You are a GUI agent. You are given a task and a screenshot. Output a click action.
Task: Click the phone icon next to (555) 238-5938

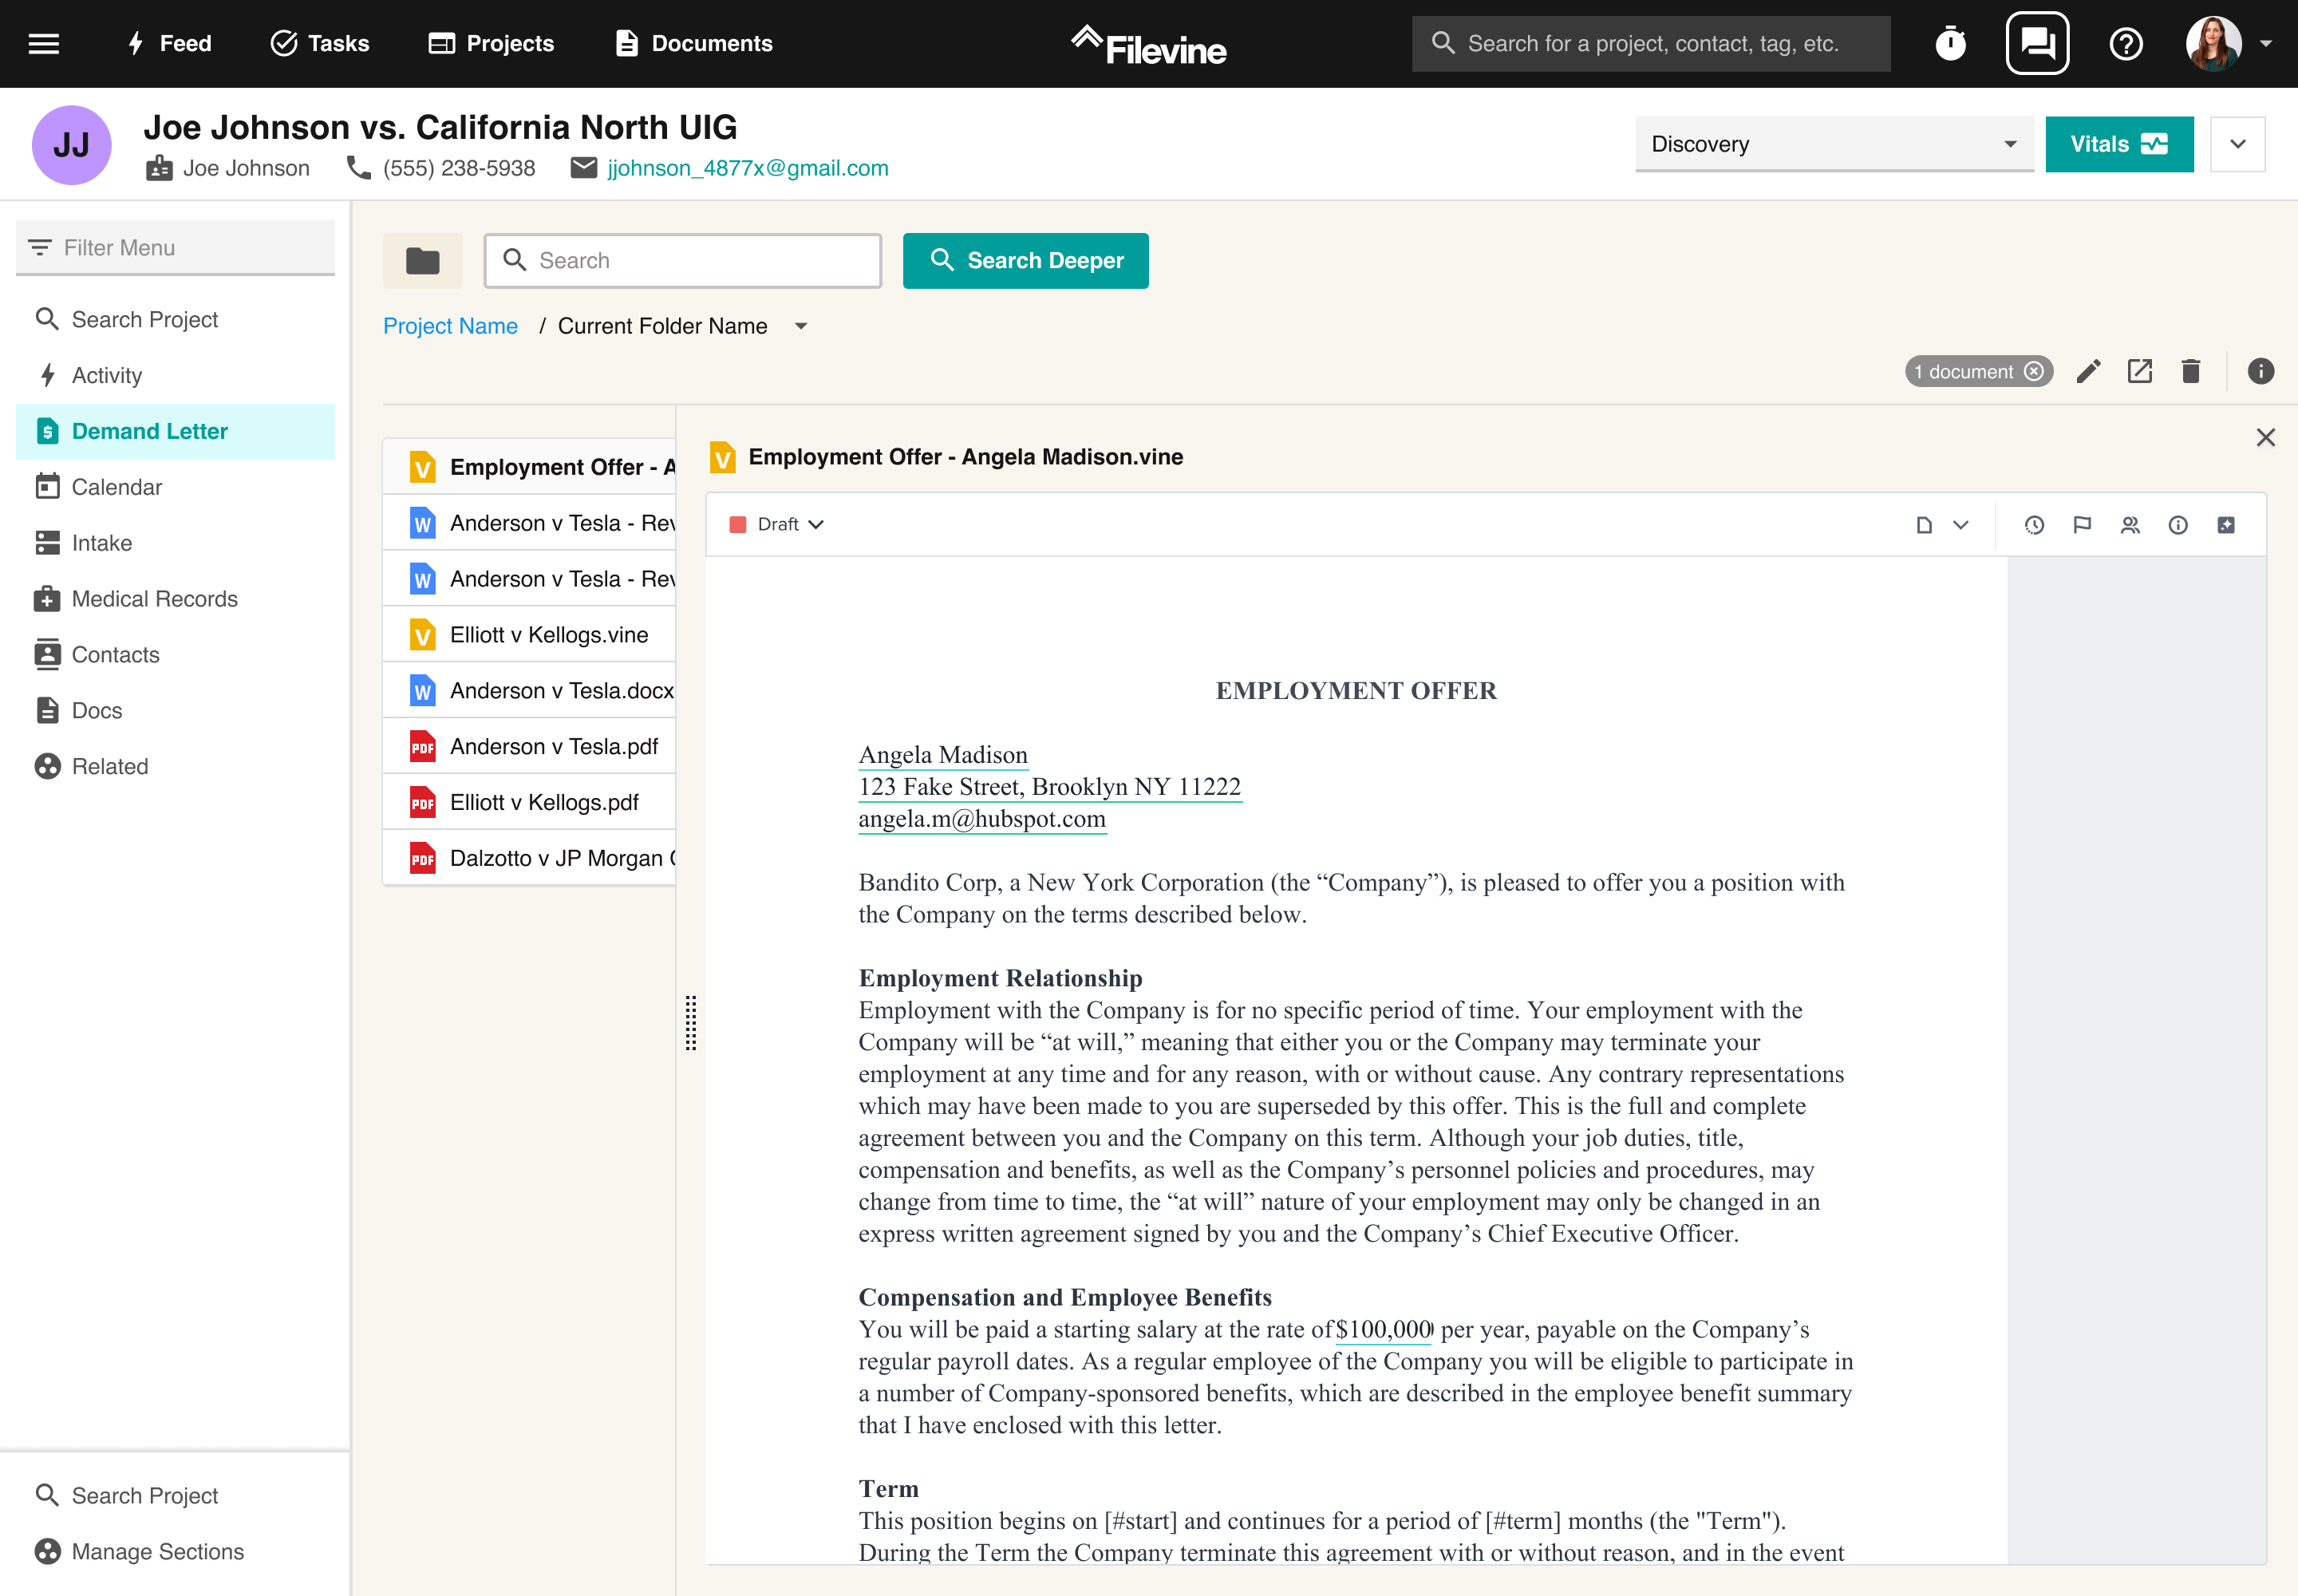[358, 167]
